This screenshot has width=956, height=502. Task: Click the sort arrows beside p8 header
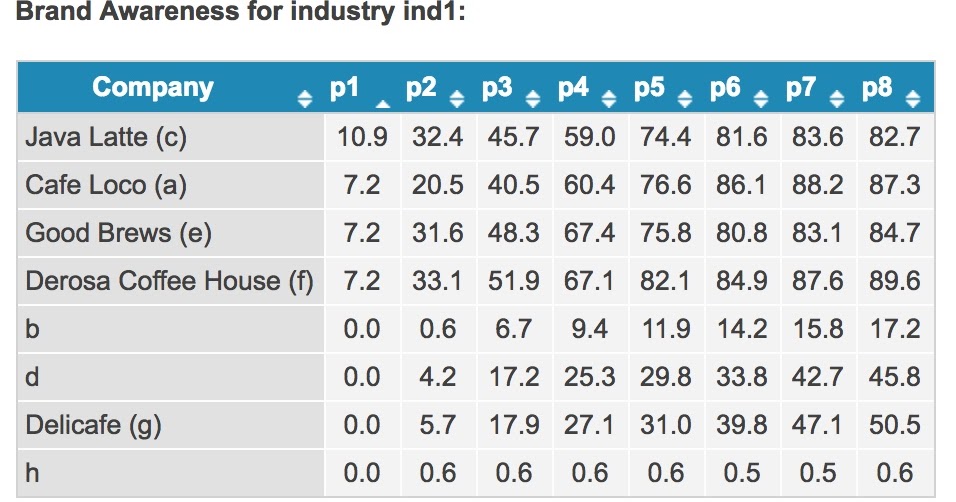[x=912, y=98]
